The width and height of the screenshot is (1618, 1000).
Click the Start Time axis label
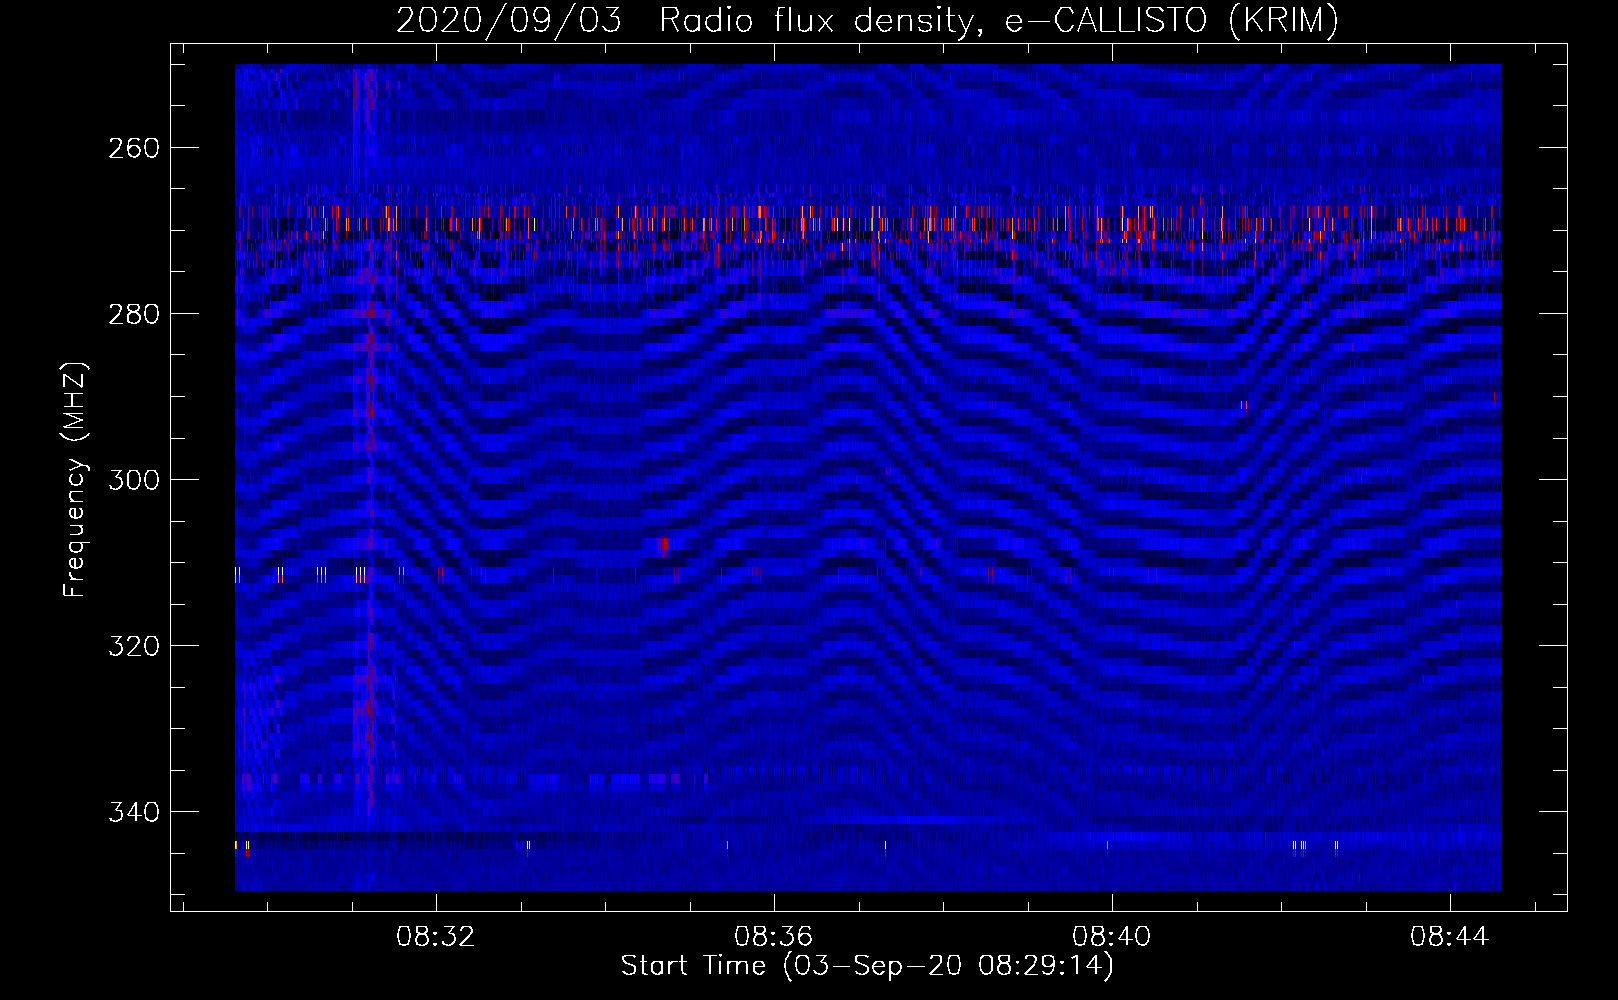pos(867,966)
